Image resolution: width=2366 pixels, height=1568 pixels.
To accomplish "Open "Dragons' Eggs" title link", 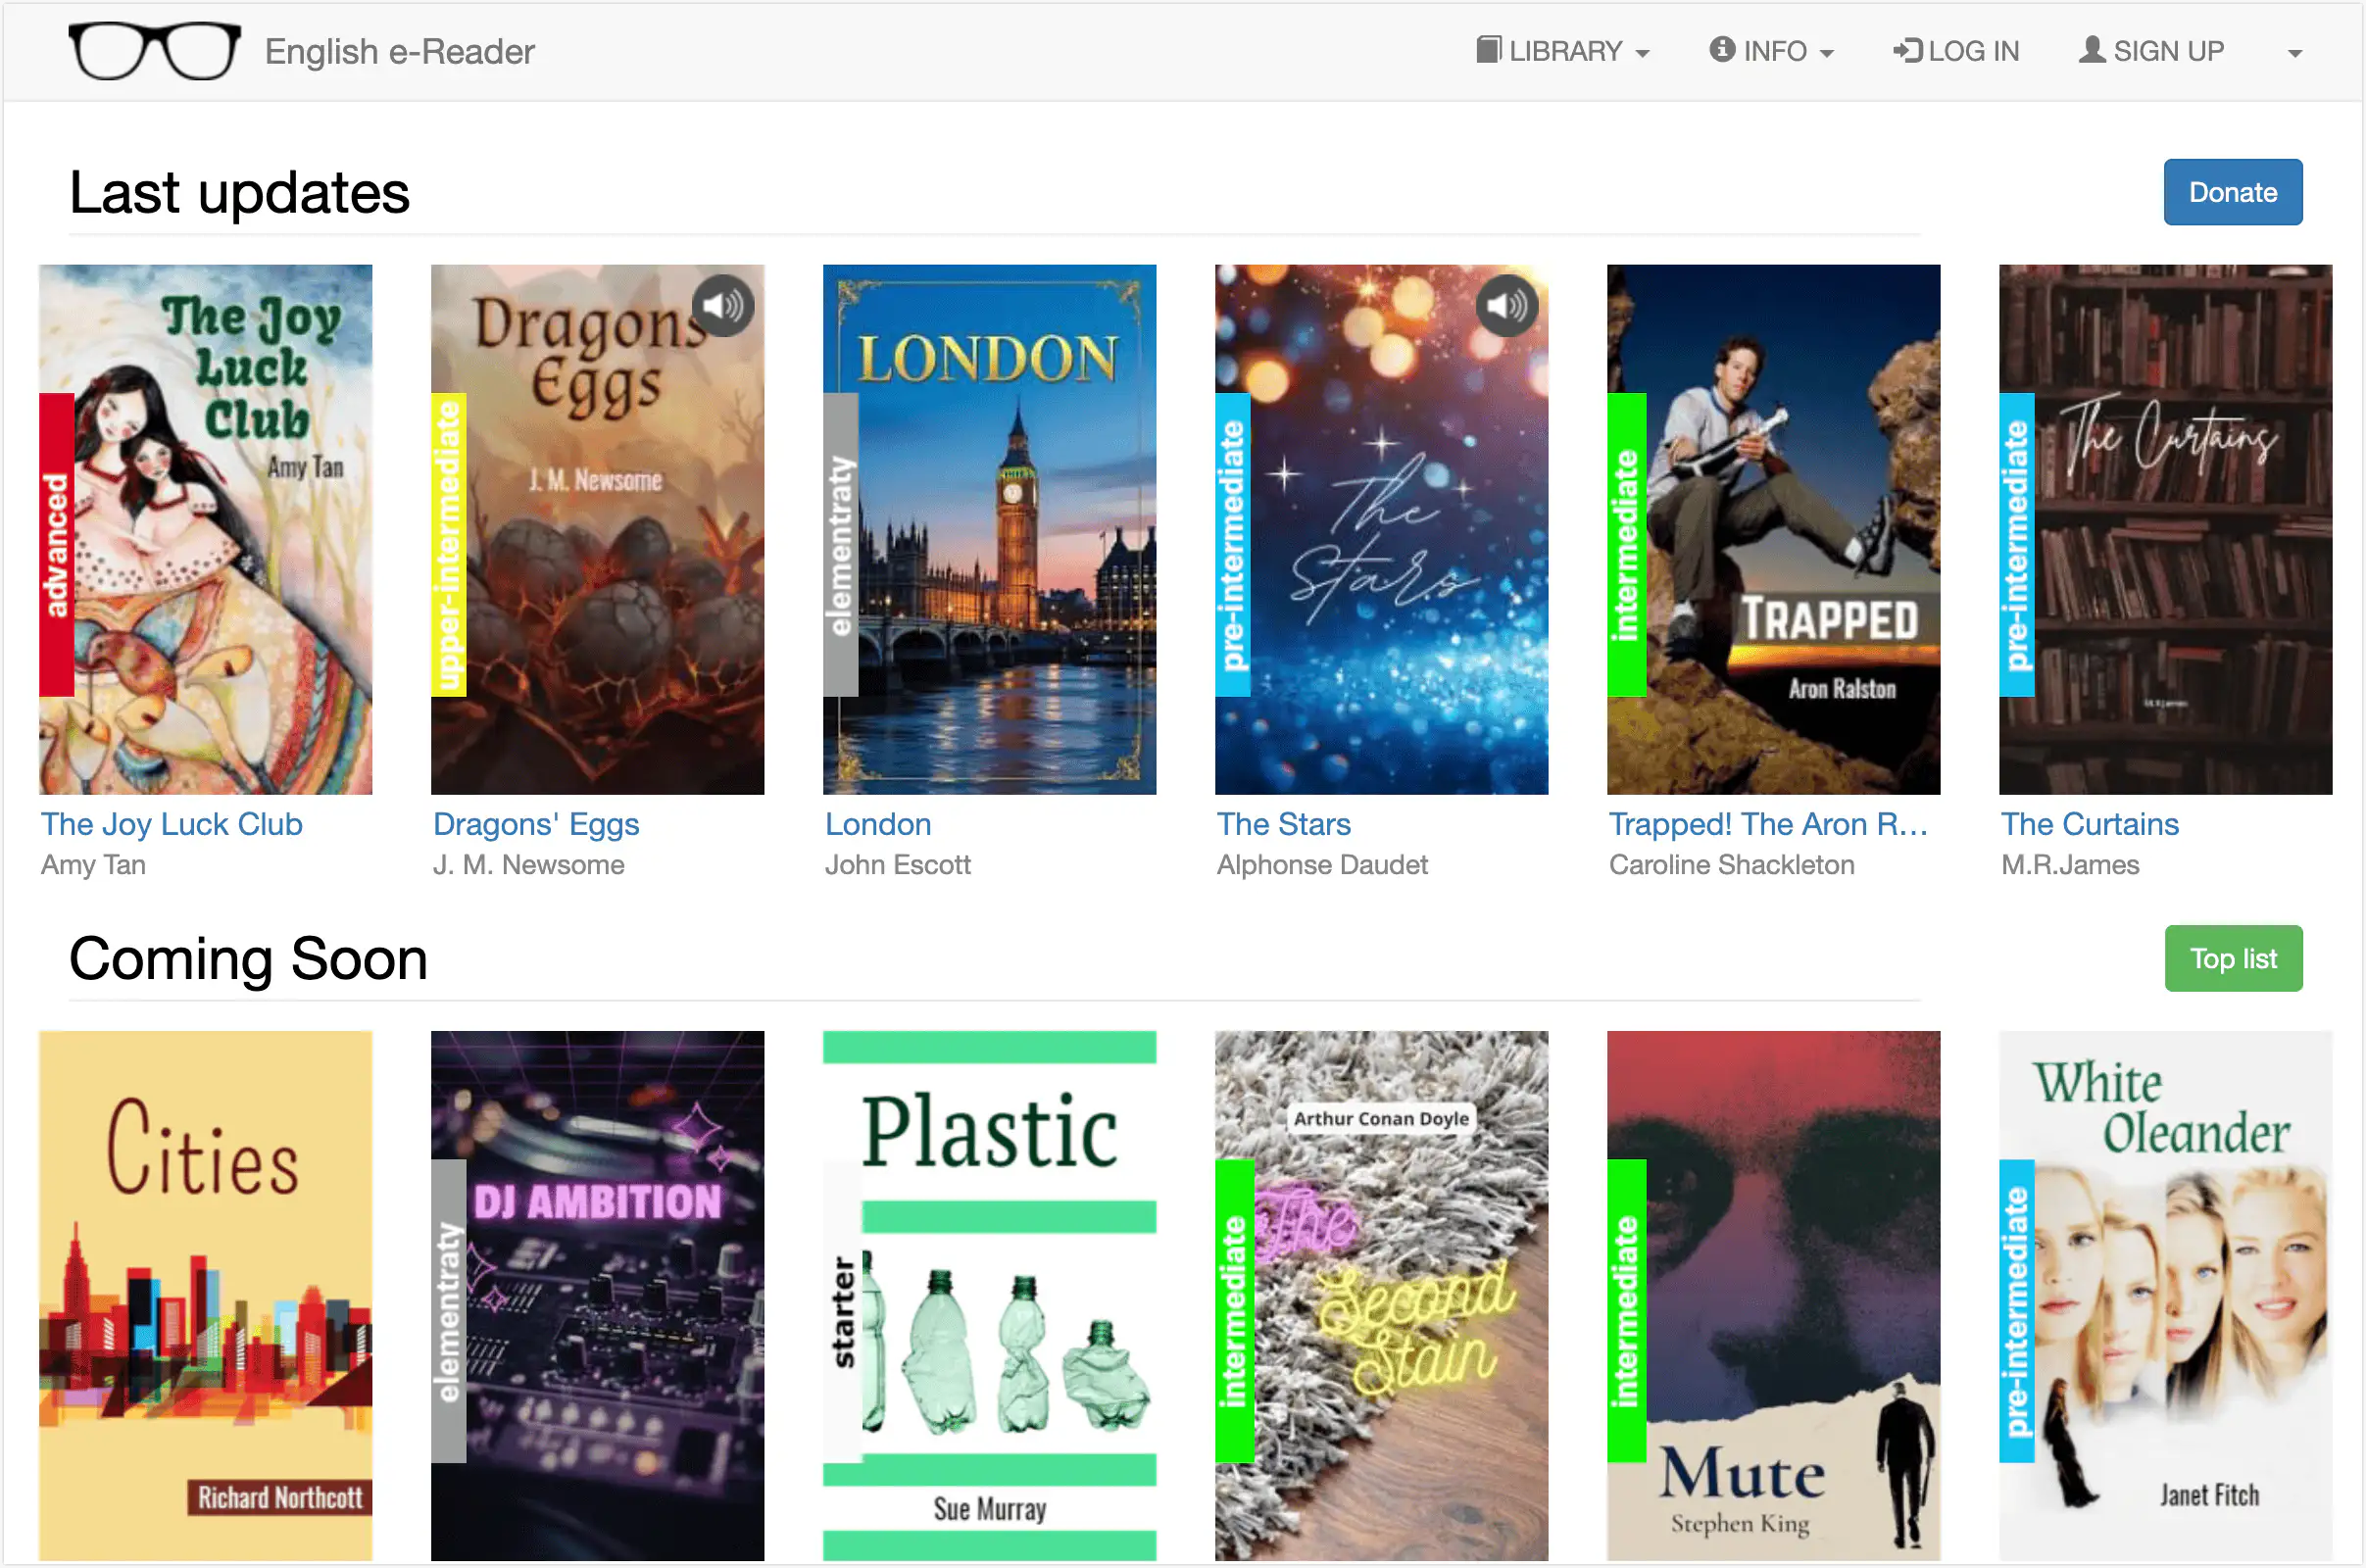I will 536,824.
